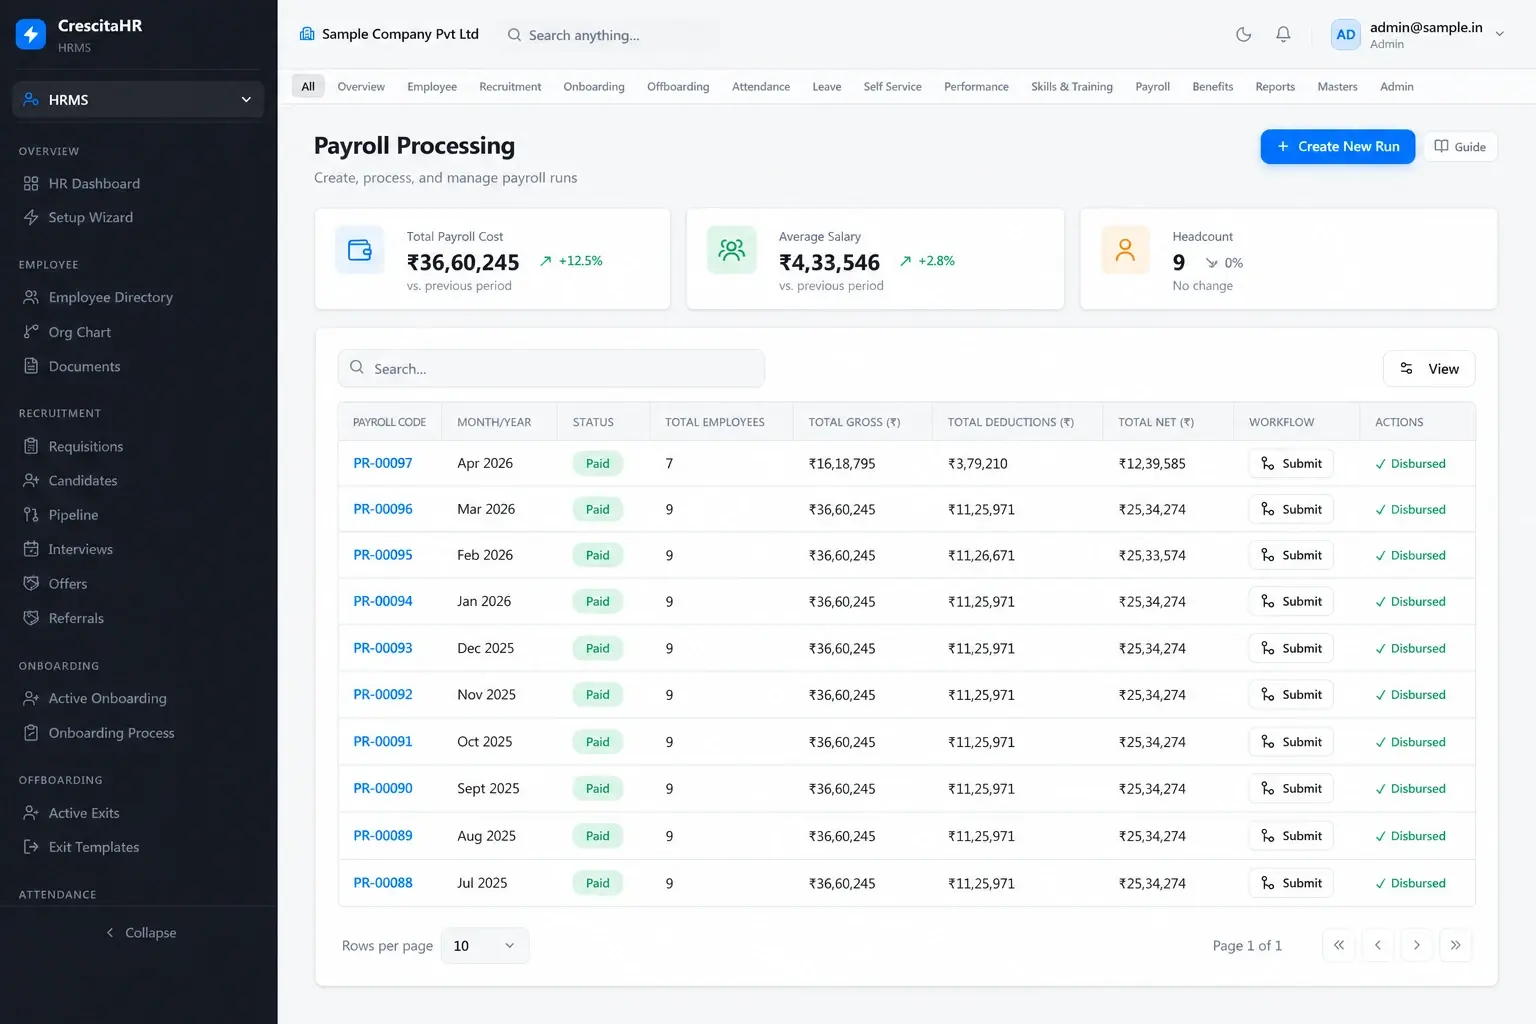Screen dimensions: 1536x1024
Task: Open the admin@sample.in account menu
Action: pos(1418,34)
